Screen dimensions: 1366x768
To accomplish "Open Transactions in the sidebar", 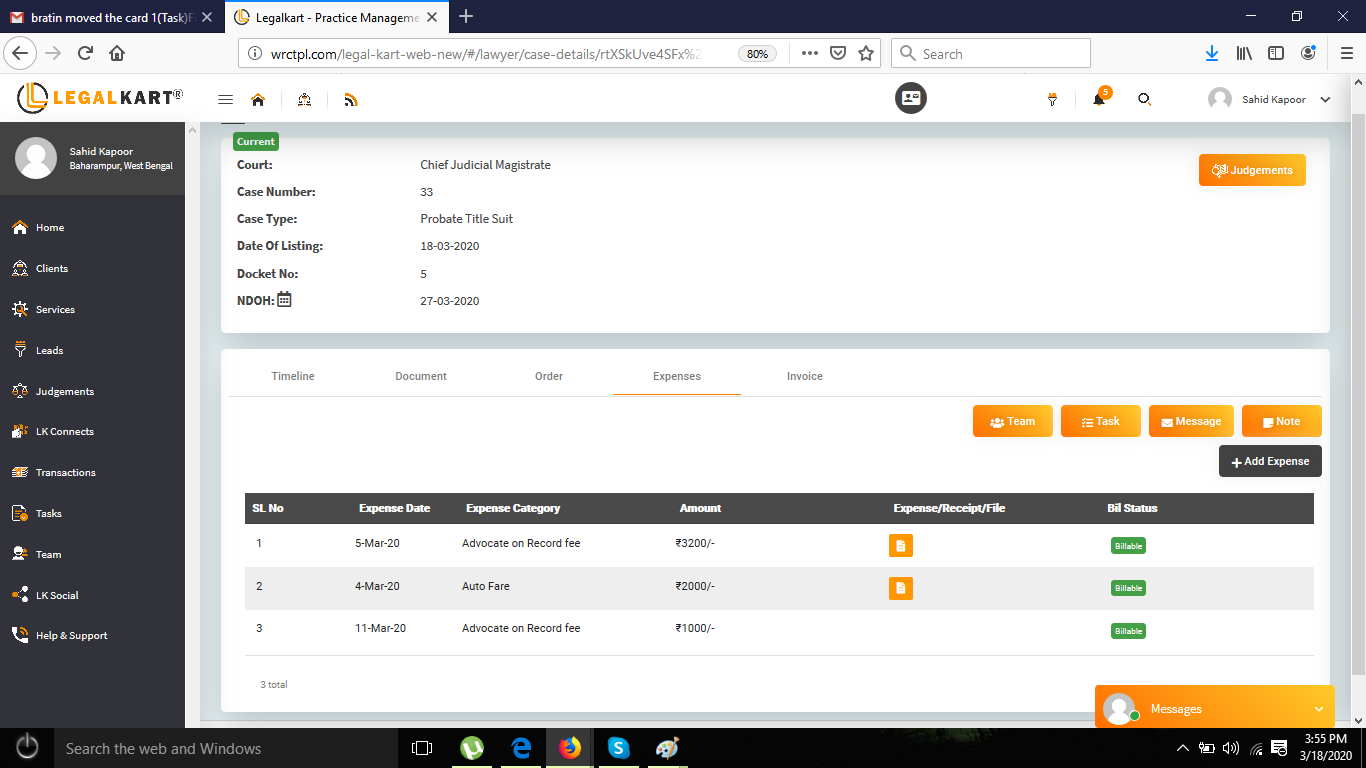I will tap(65, 472).
